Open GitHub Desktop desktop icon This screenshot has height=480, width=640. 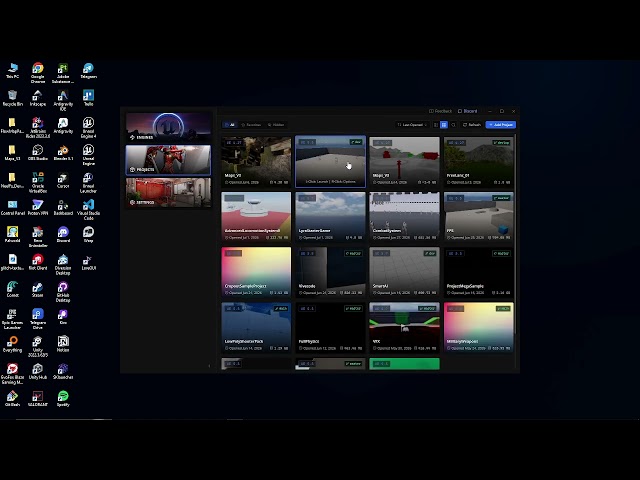[63, 291]
